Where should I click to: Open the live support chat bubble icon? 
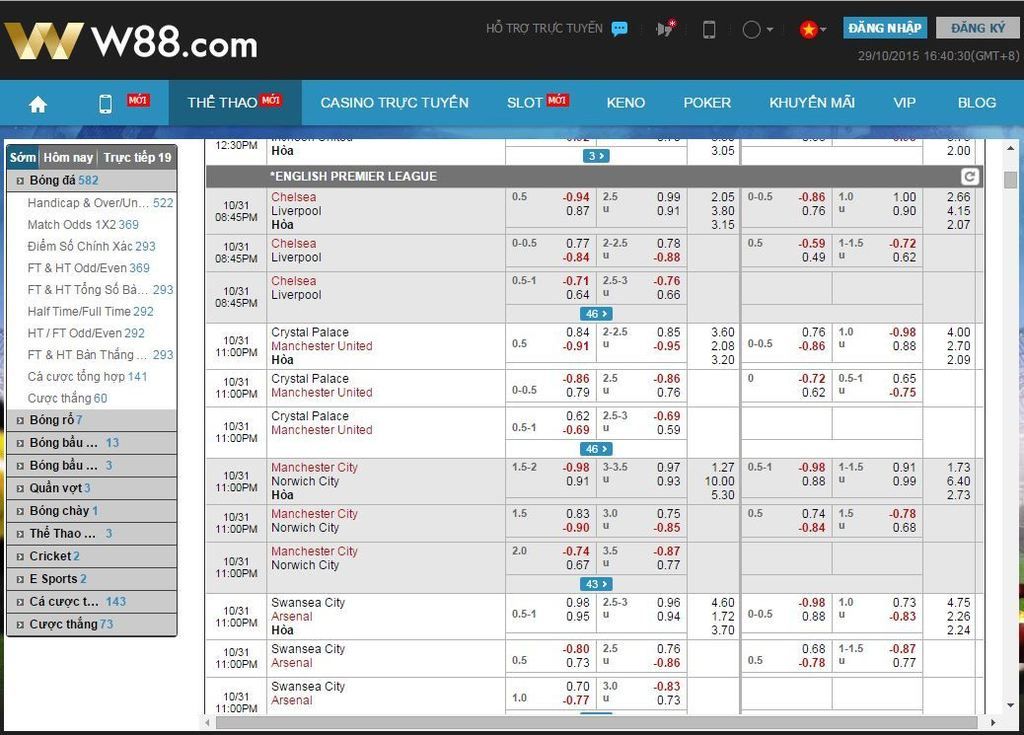click(620, 29)
